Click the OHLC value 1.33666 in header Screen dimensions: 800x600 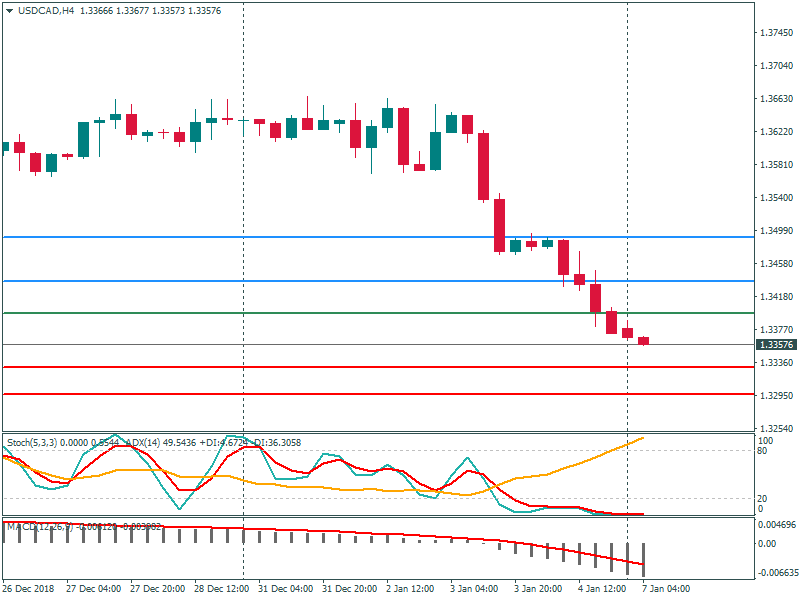click(x=96, y=11)
